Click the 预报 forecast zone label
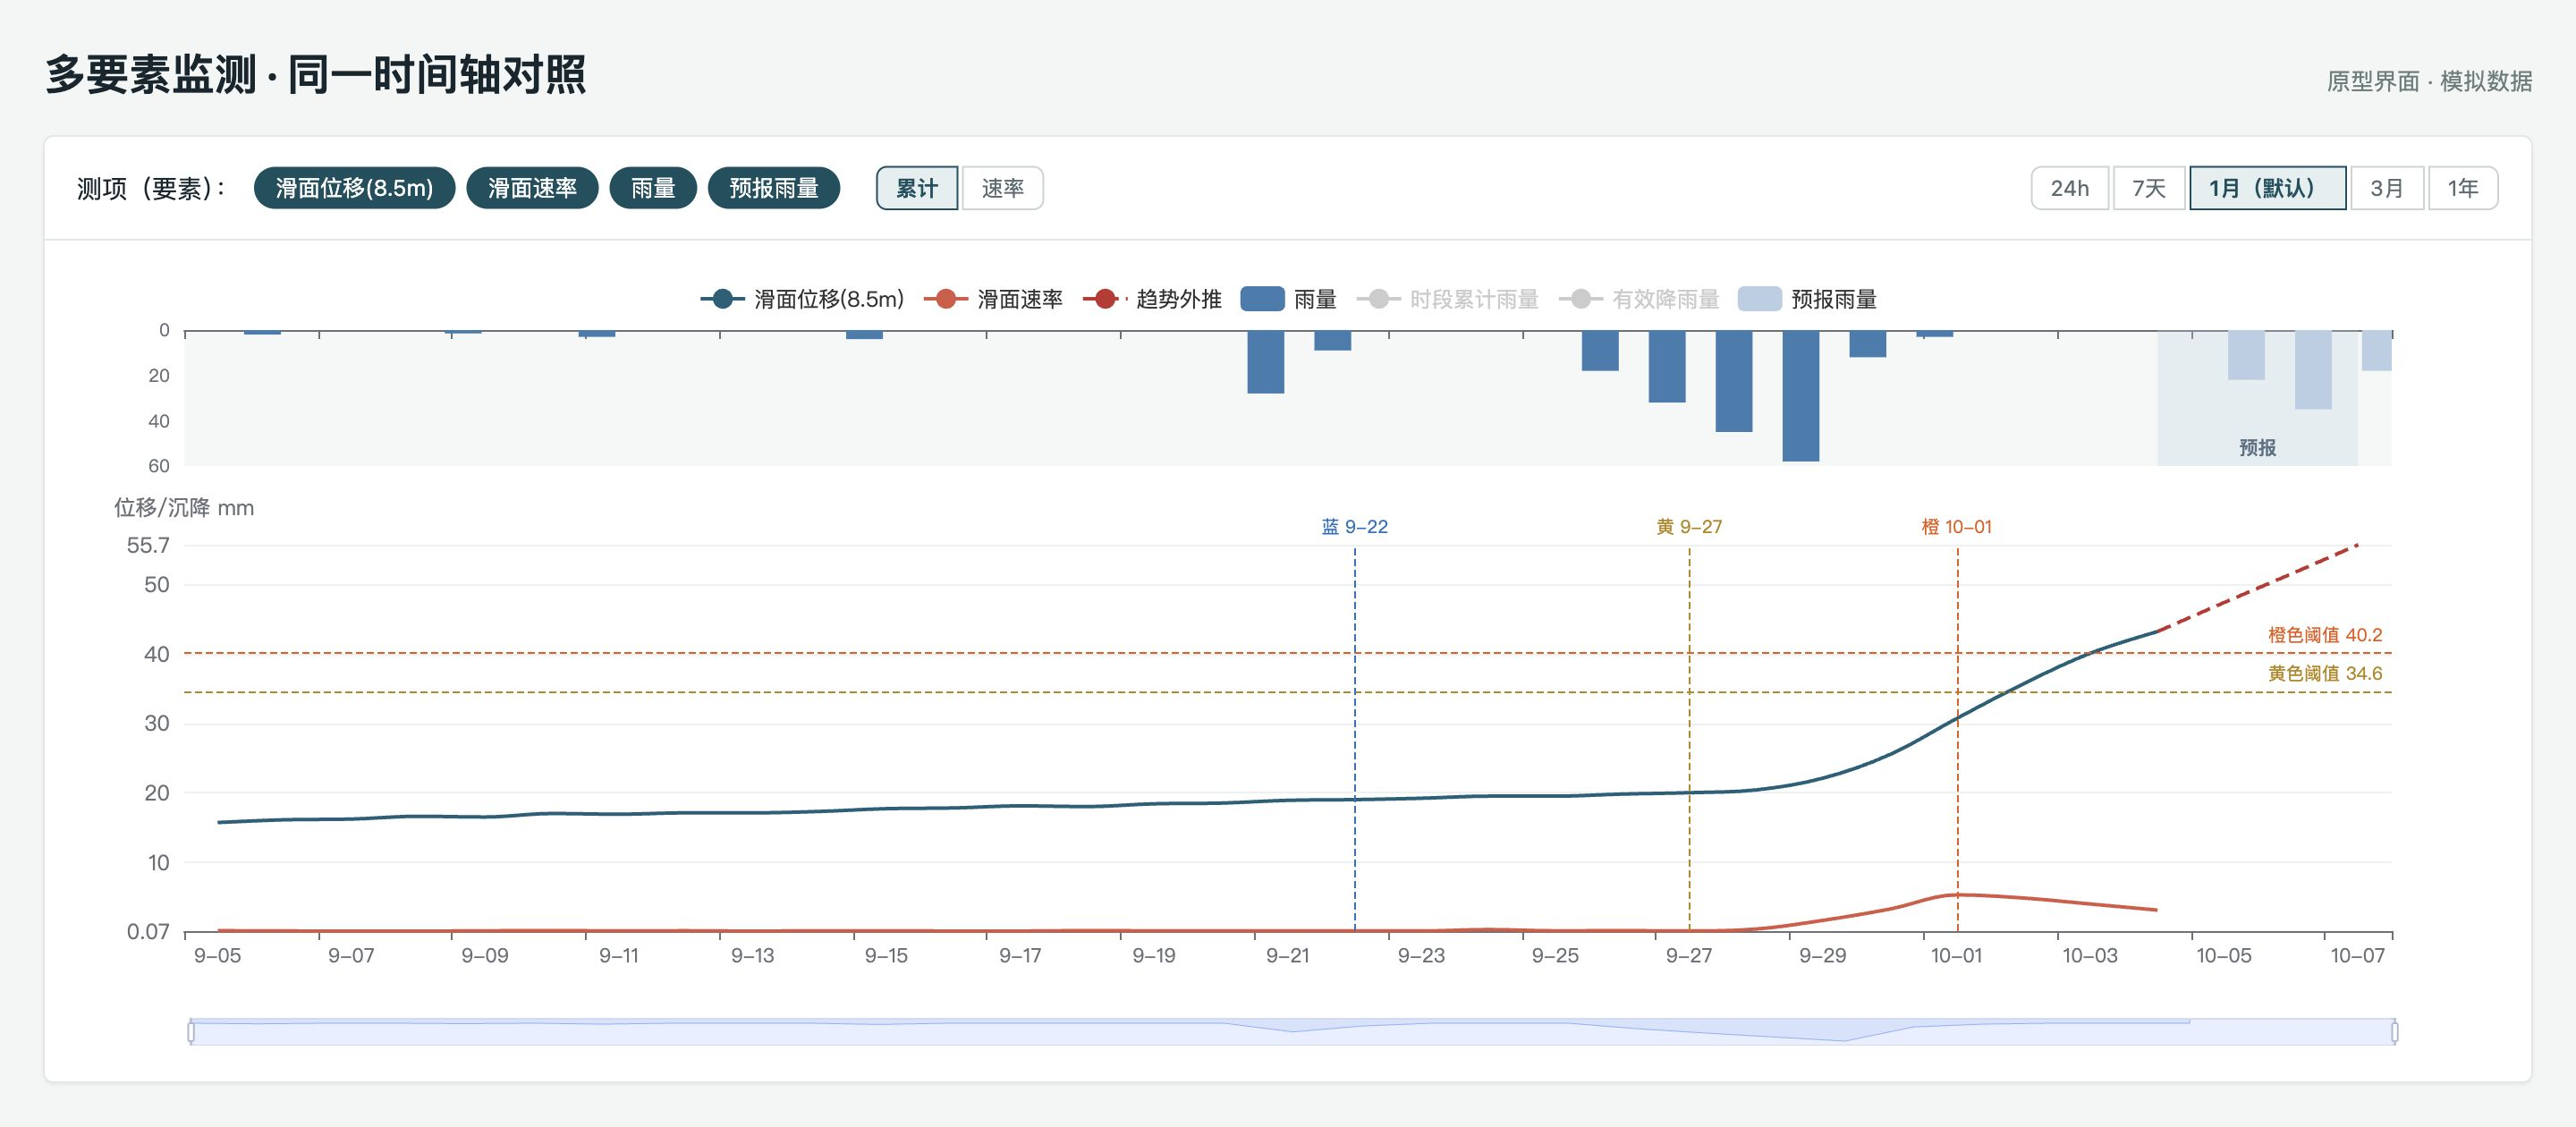This screenshot has width=2576, height=1127. (2257, 448)
